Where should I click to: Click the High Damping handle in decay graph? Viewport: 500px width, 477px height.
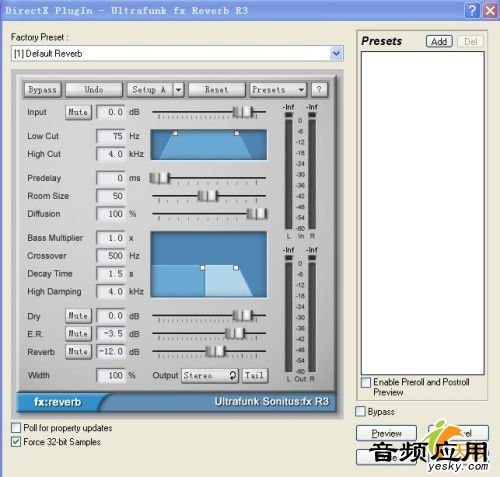coord(236,268)
